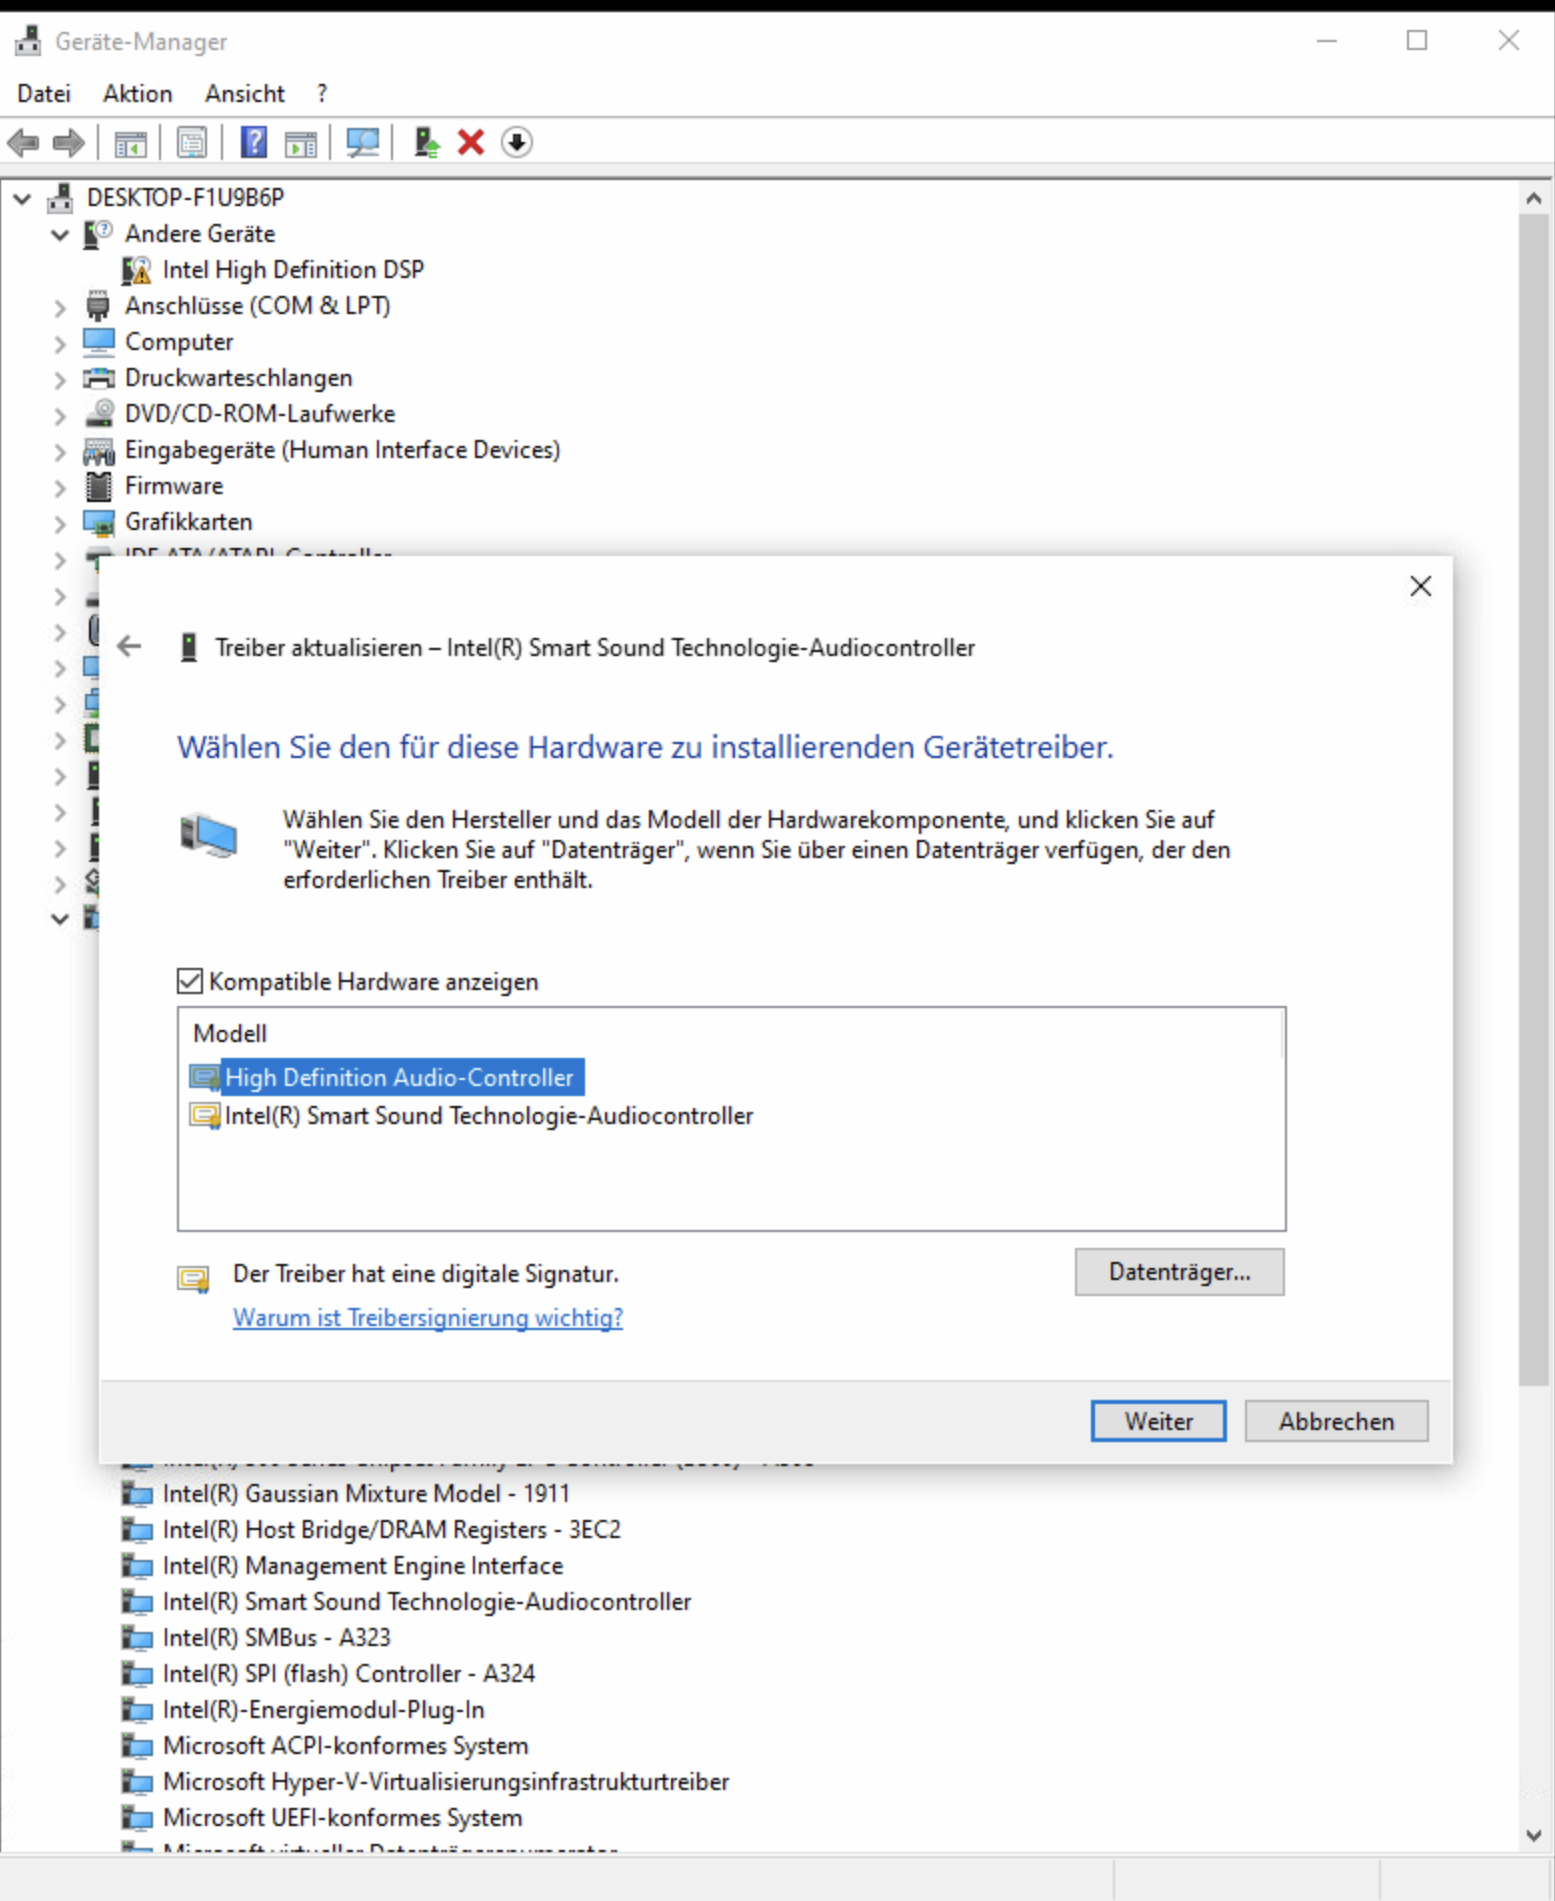Close the driver update dialog
The height and width of the screenshot is (1901, 1555).
click(1420, 586)
